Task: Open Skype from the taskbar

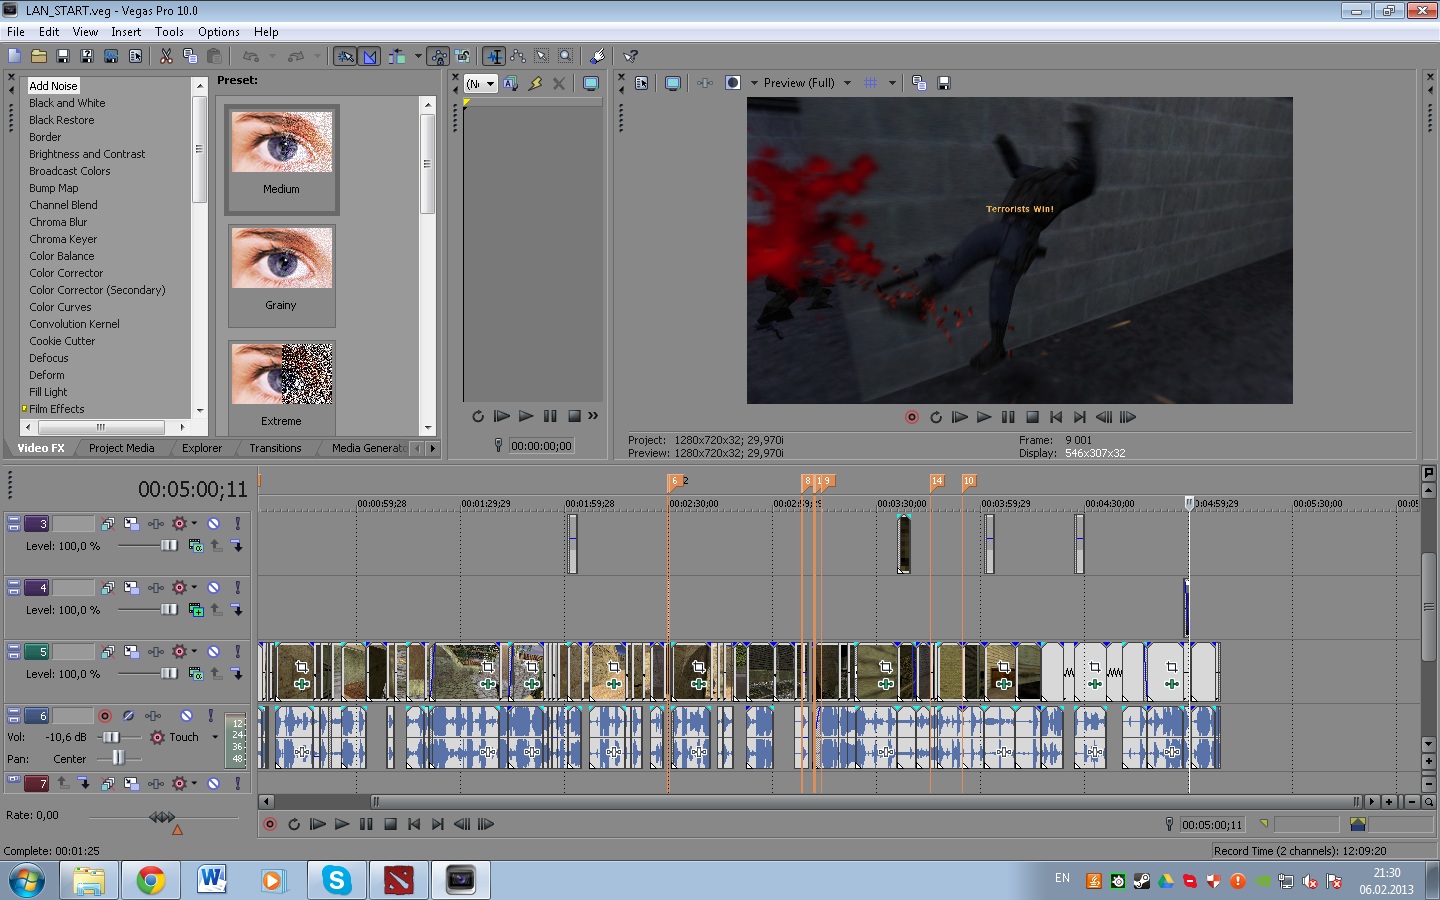Action: point(336,880)
